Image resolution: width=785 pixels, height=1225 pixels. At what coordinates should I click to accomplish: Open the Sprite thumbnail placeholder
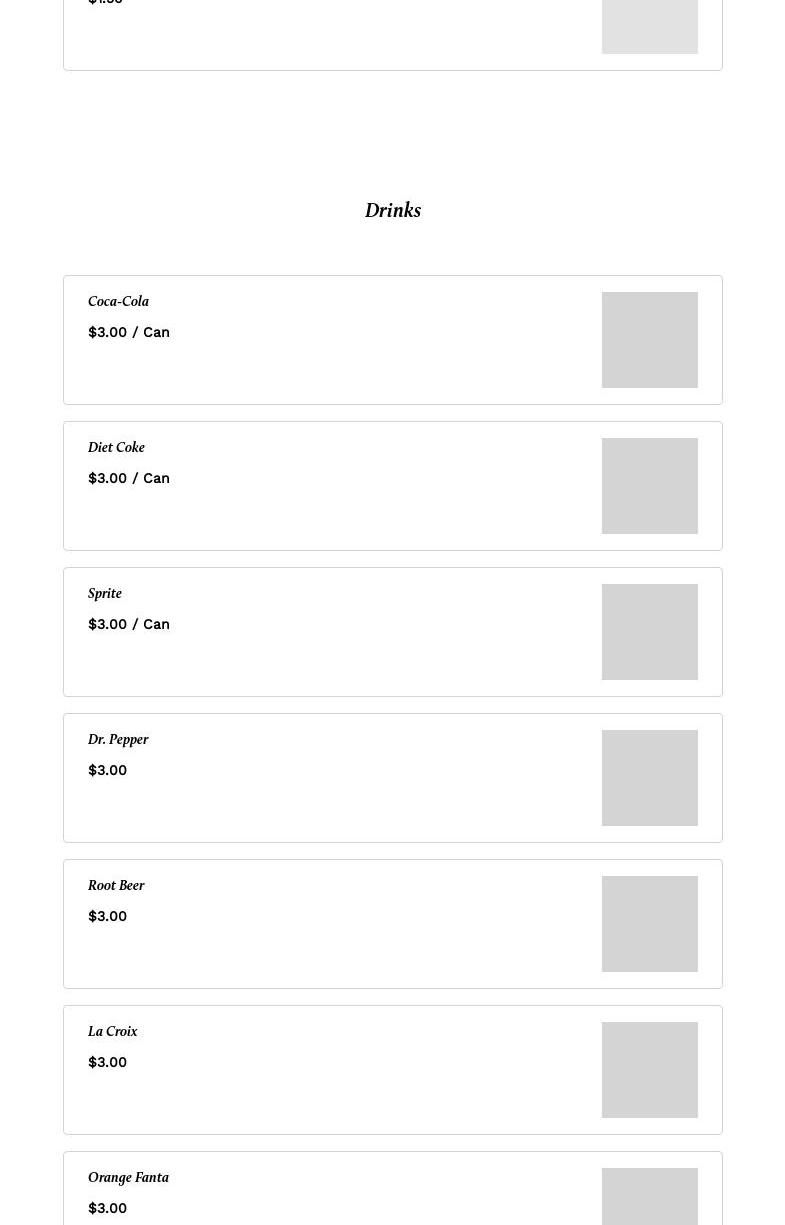coord(649,632)
